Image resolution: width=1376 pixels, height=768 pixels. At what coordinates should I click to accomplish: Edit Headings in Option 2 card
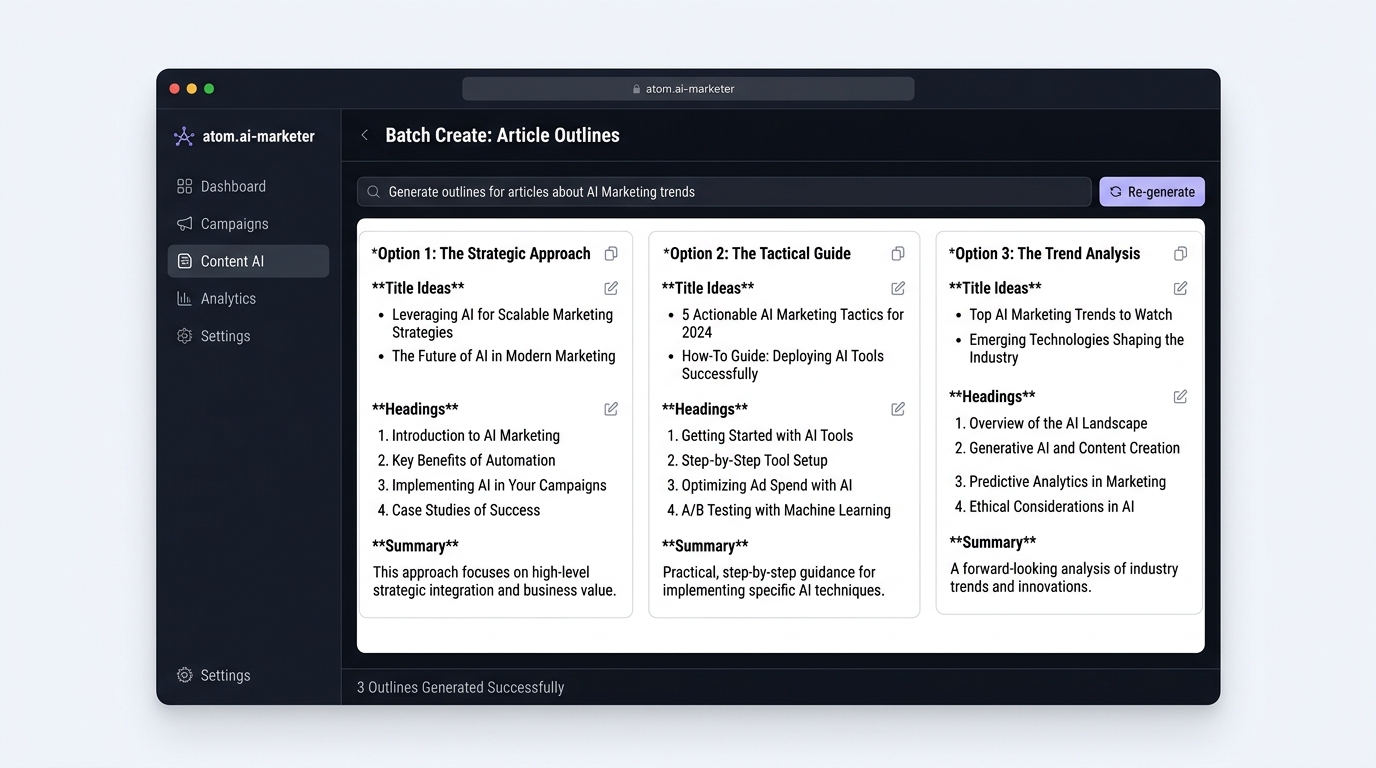coord(898,409)
